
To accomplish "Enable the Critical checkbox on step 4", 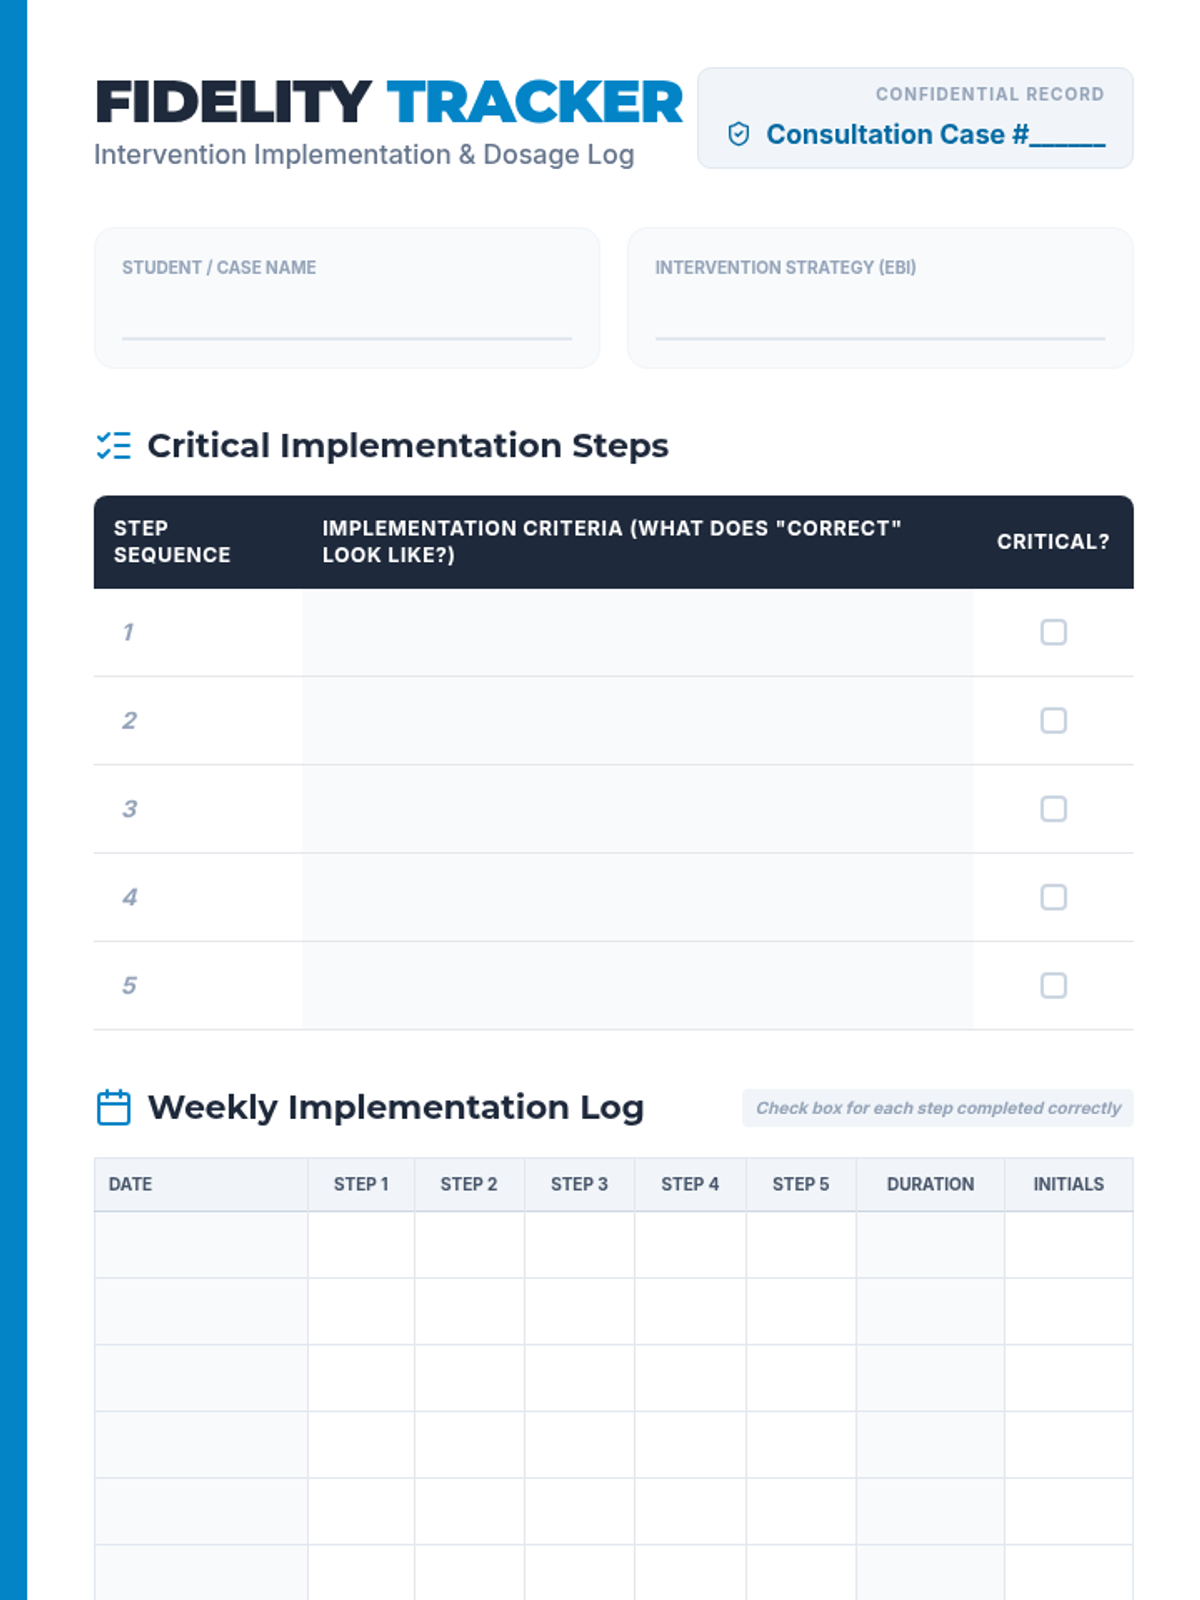I will [1053, 897].
